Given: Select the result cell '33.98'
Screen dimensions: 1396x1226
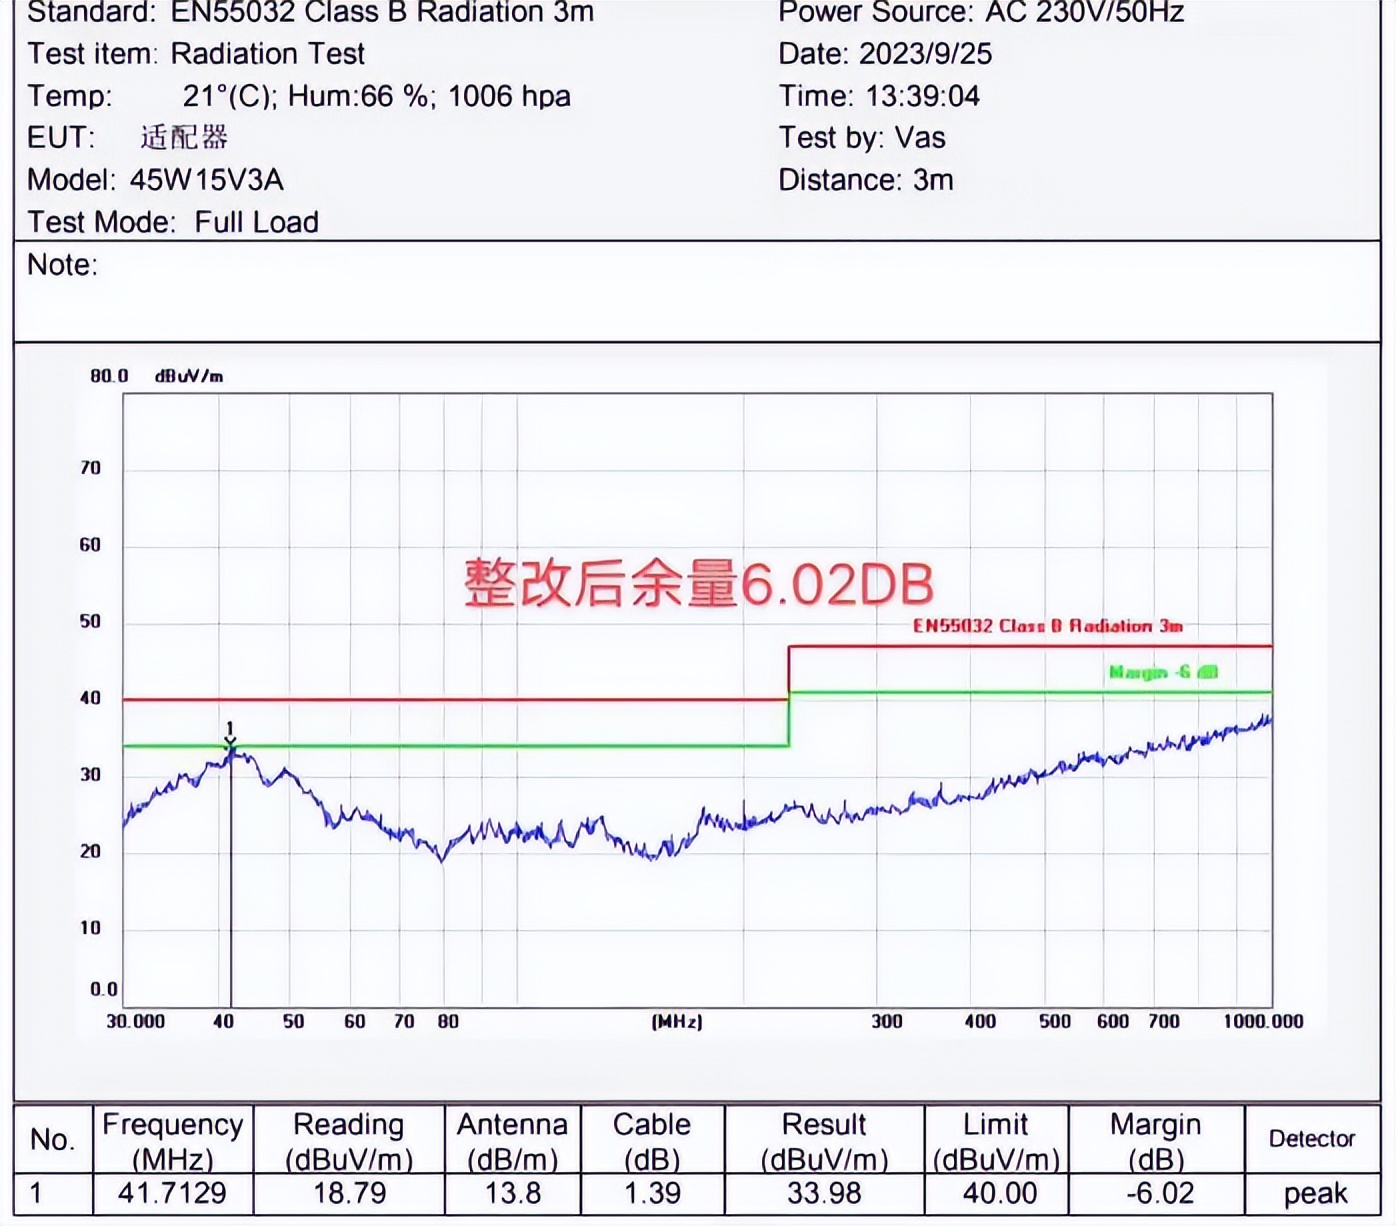Looking at the screenshot, I should [824, 1193].
